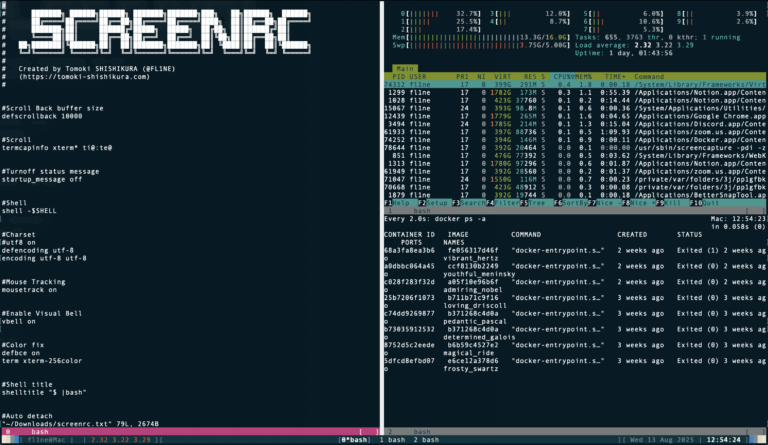Click F1 Help in htop footer
Viewport: 768px width, 445px height.
click(400, 201)
